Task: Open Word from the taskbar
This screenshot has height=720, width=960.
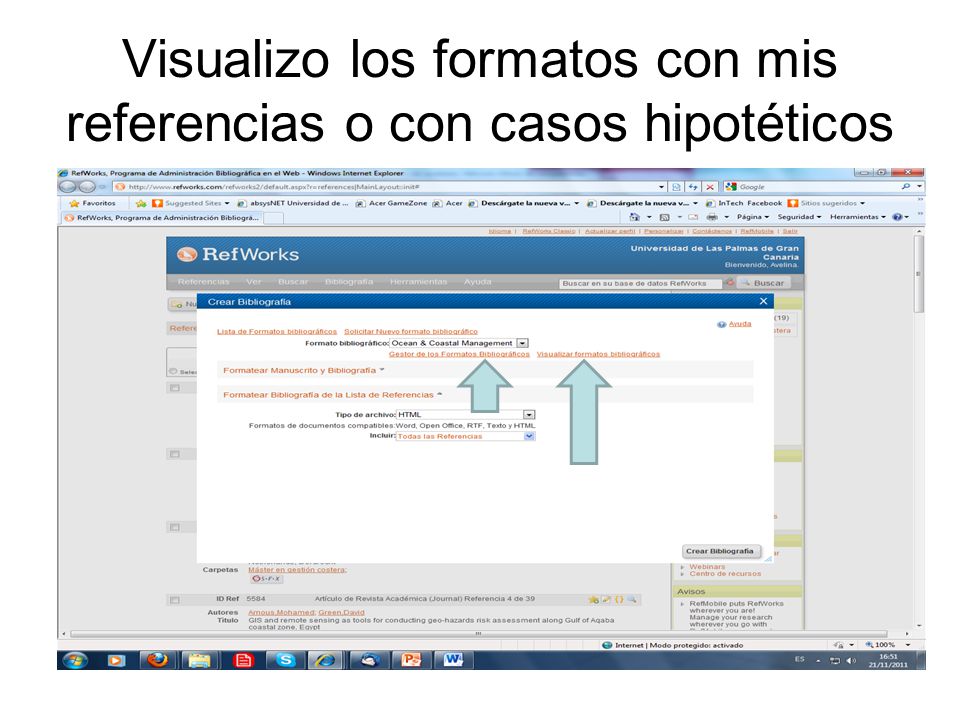Action: pyautogui.click(x=453, y=660)
